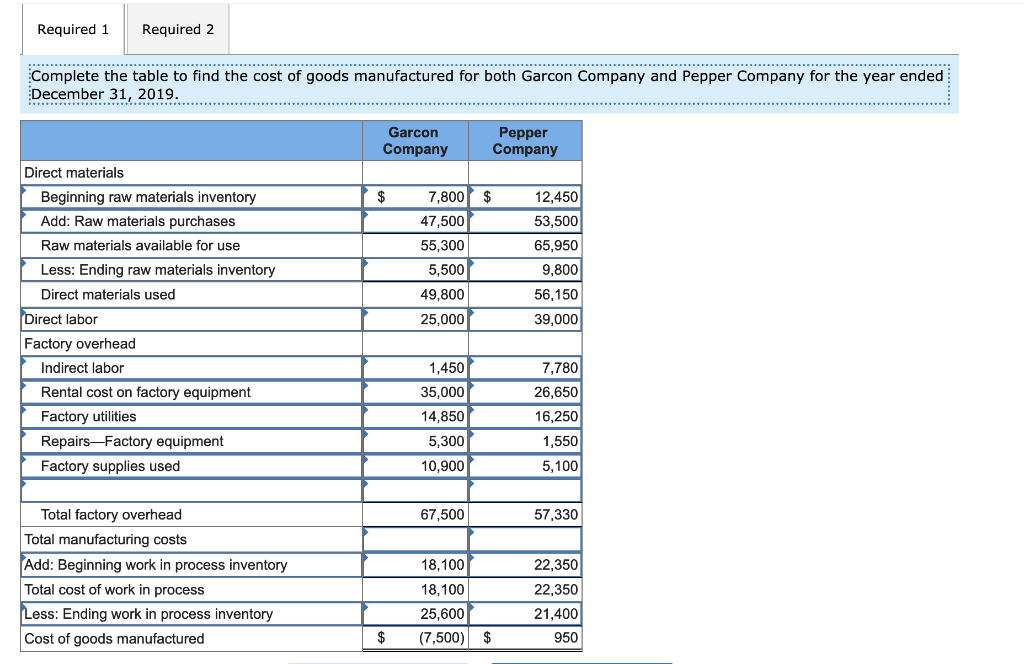Click Garcon indirect labor 1,450 field
The width and height of the screenshot is (1024, 664).
tap(415, 368)
